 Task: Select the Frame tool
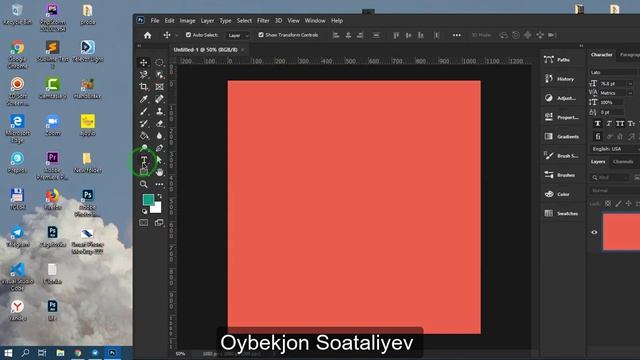159,87
